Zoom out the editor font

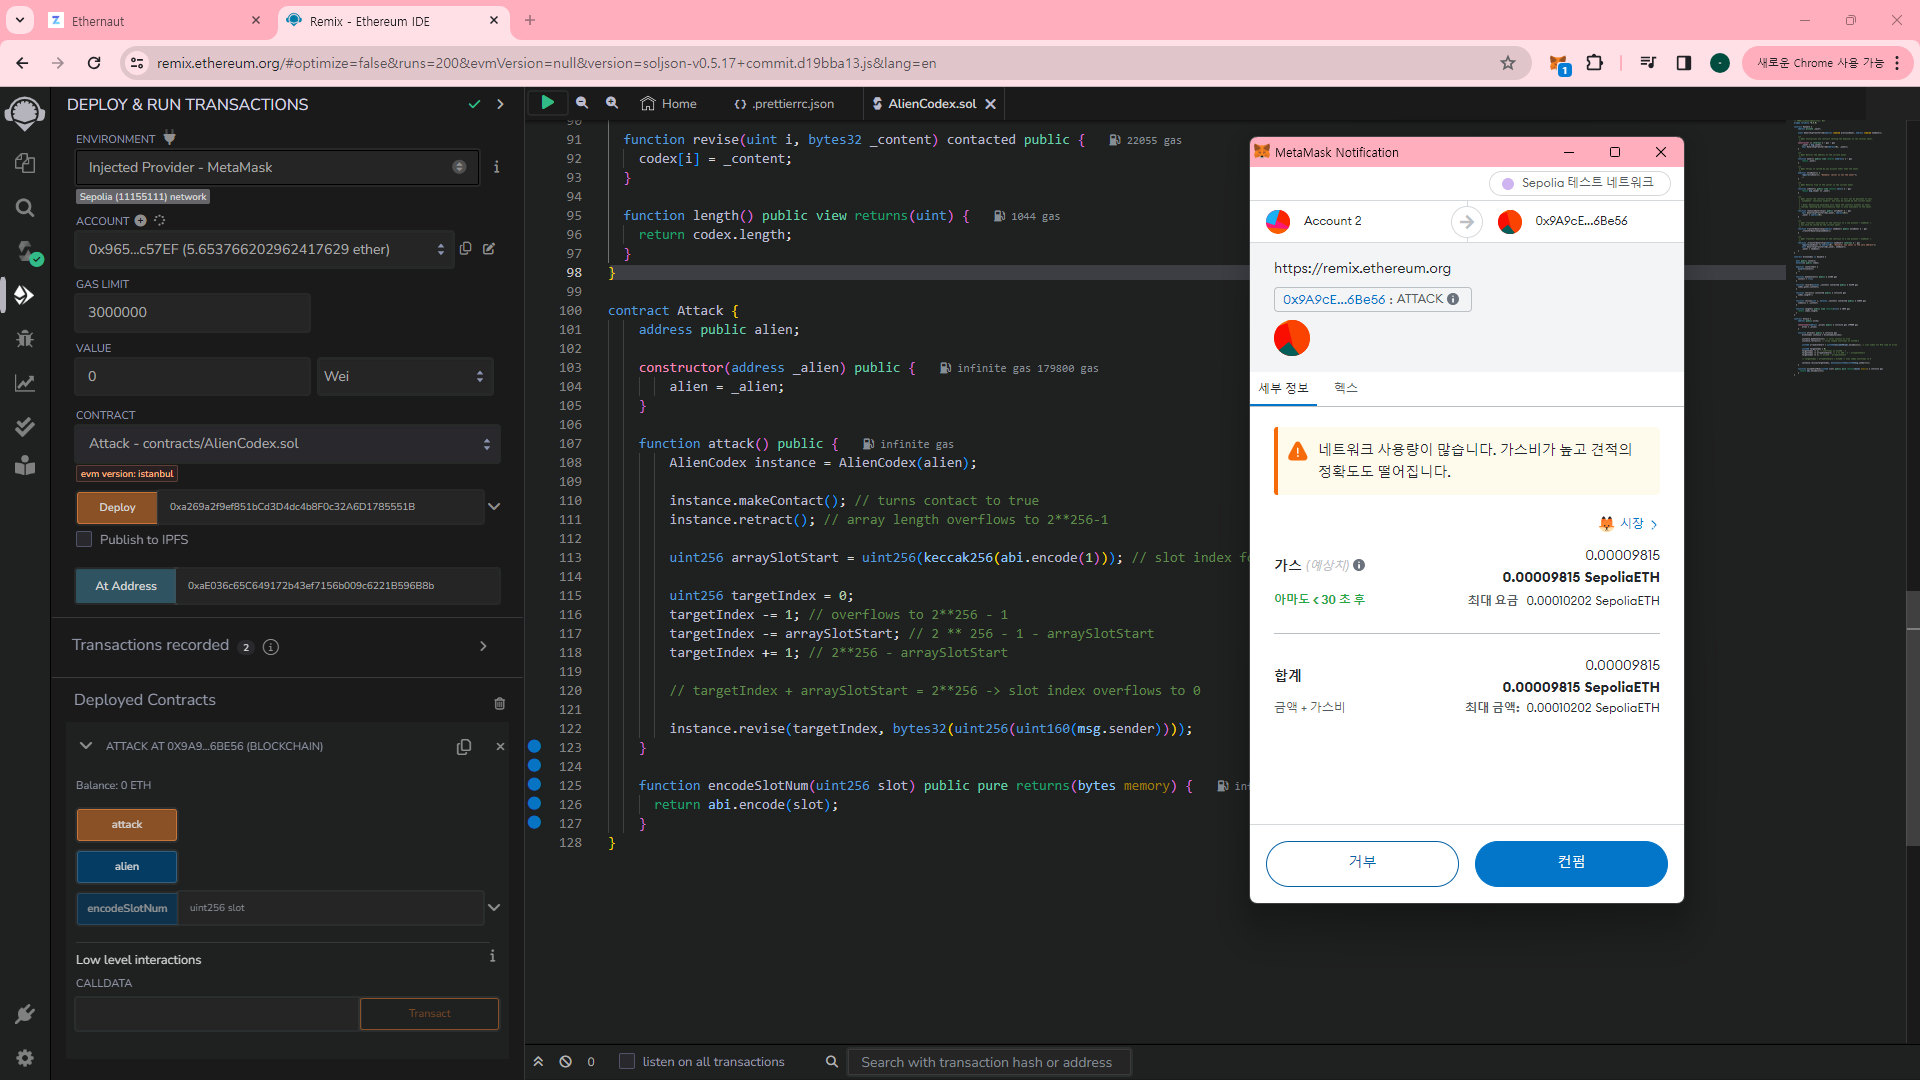[582, 103]
